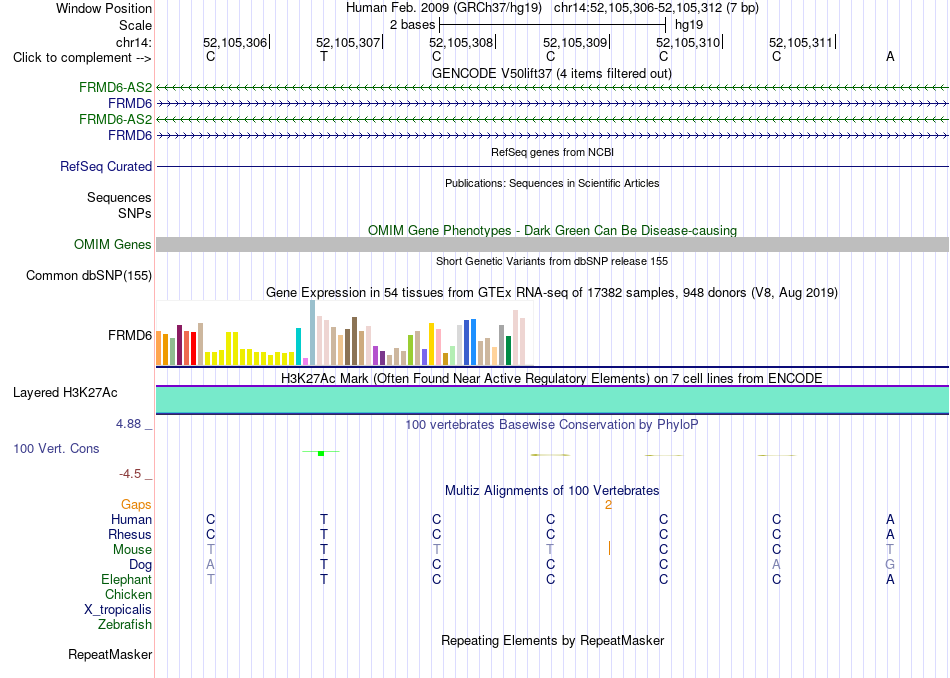Open the GTEx Gene Expression track title

point(552,293)
